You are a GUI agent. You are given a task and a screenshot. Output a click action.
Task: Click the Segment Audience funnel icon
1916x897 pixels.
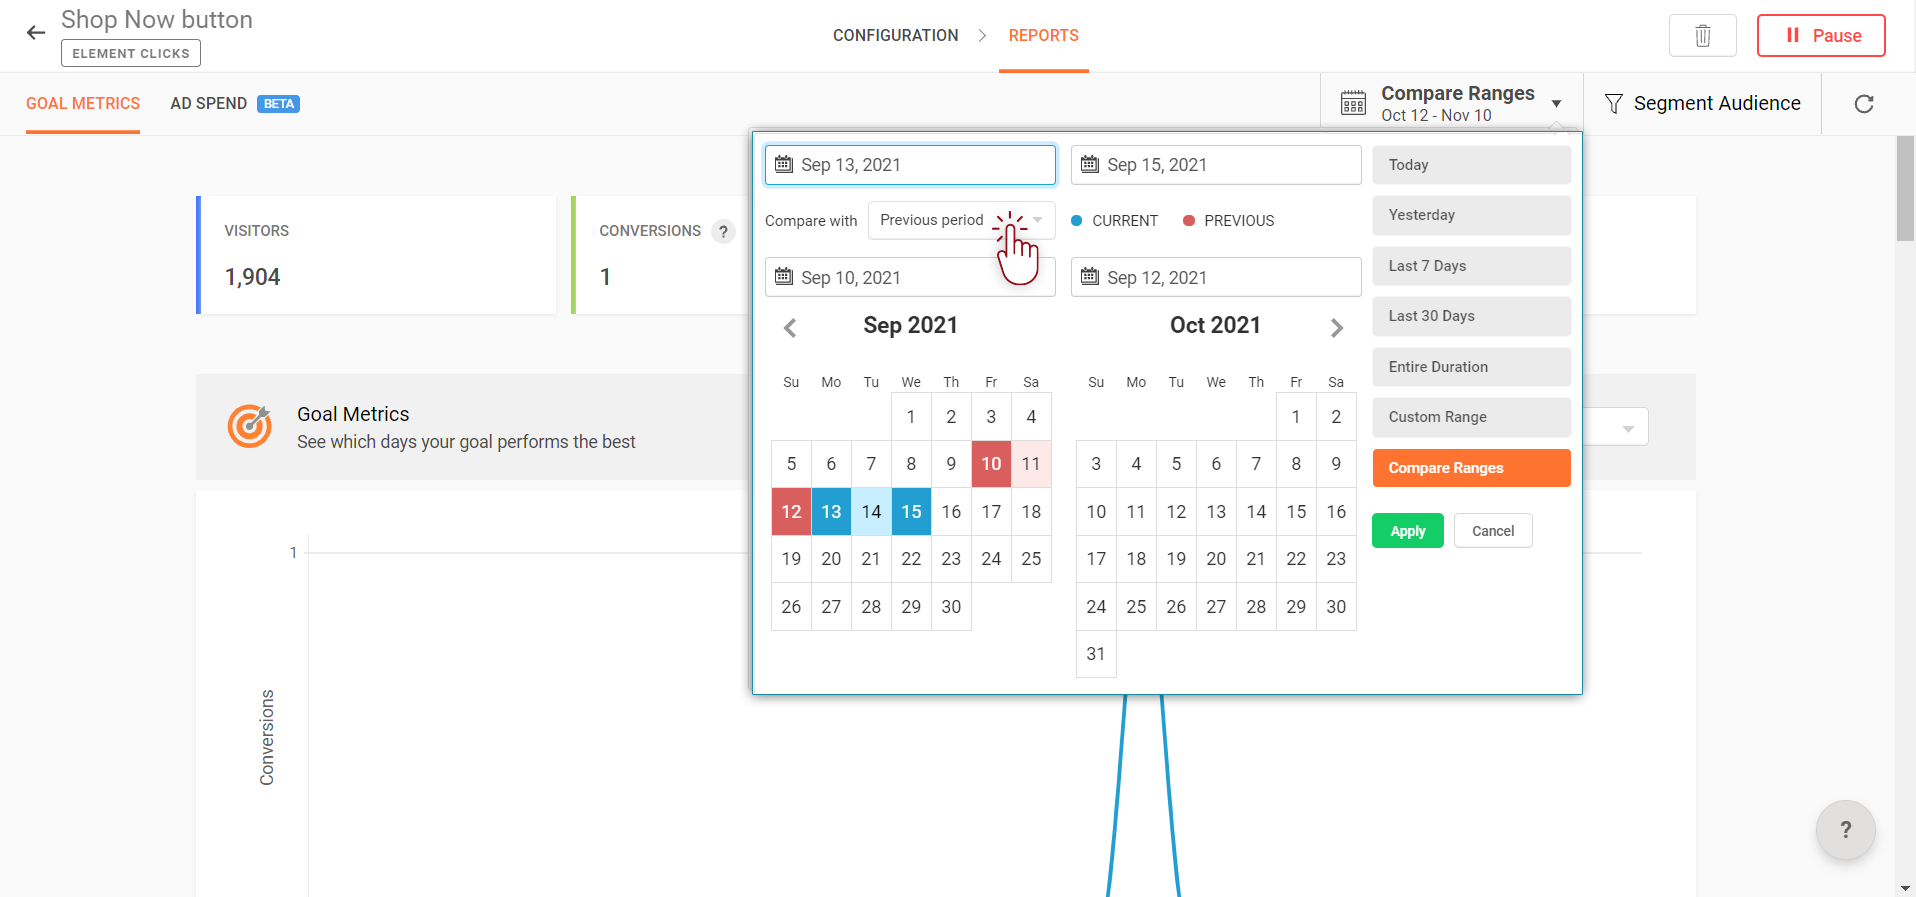click(x=1613, y=104)
